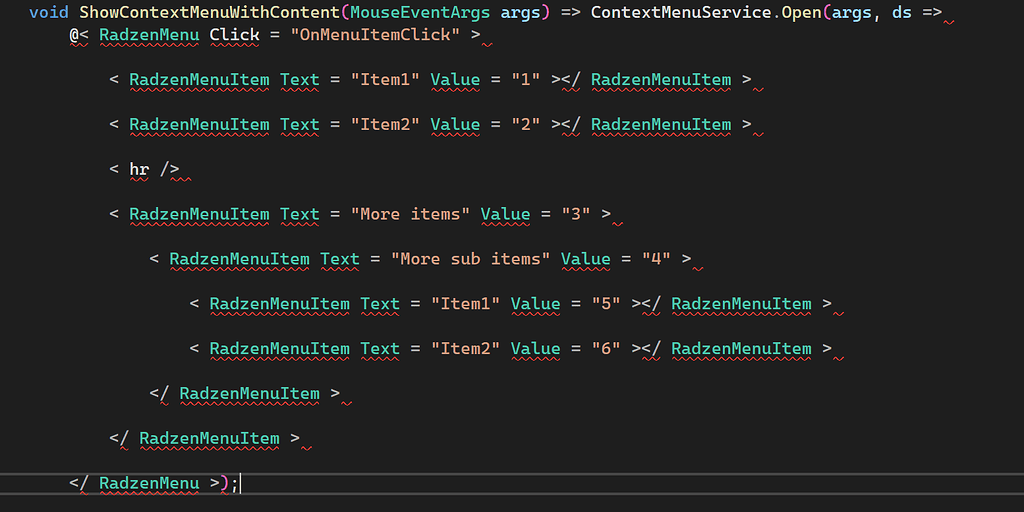Click the "More sub items" text string
Screen dimensions: 1024x512
(470, 259)
